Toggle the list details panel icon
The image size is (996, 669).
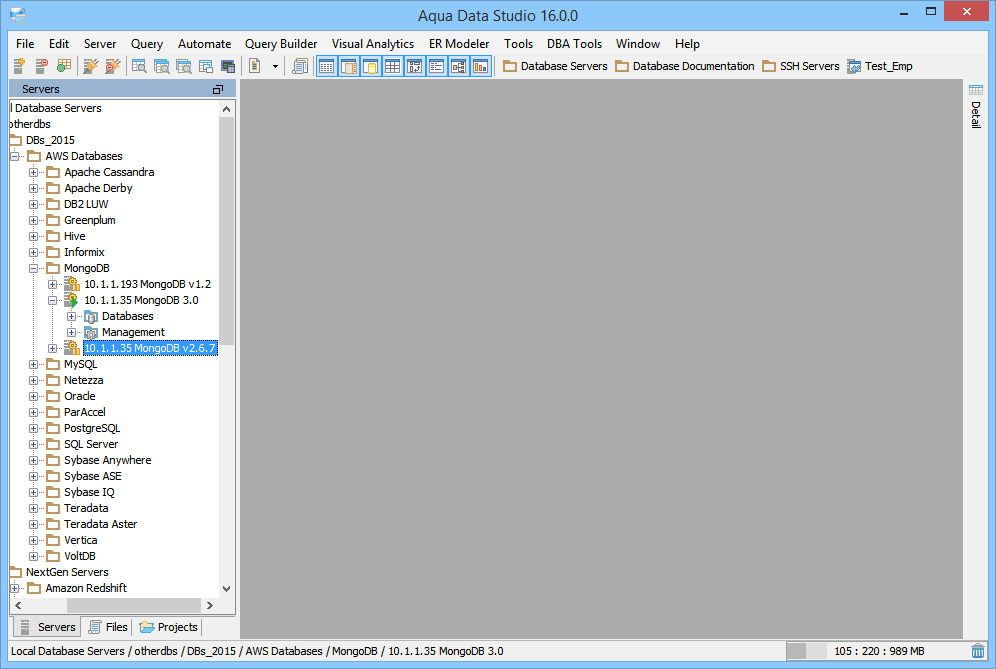[x=436, y=65]
